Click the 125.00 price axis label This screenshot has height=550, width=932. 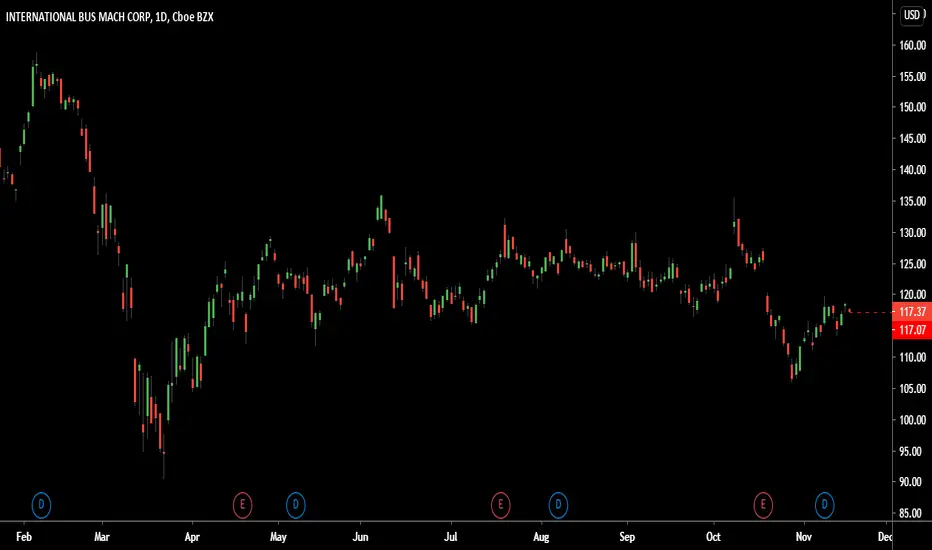[912, 263]
